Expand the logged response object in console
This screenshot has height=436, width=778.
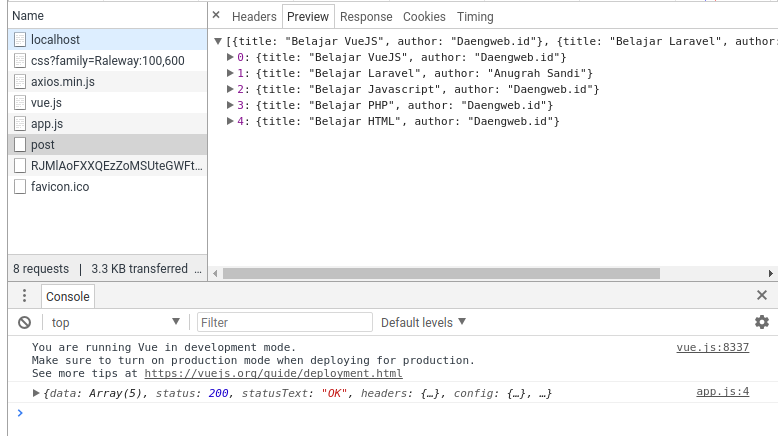click(x=37, y=393)
